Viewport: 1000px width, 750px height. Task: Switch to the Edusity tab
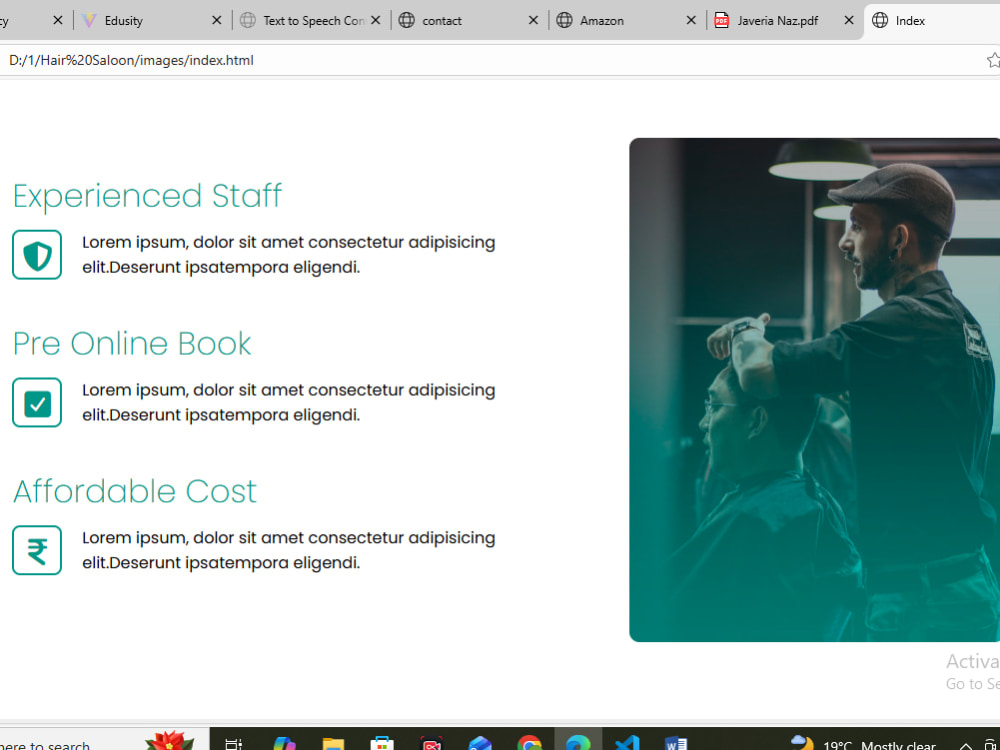tap(152, 20)
